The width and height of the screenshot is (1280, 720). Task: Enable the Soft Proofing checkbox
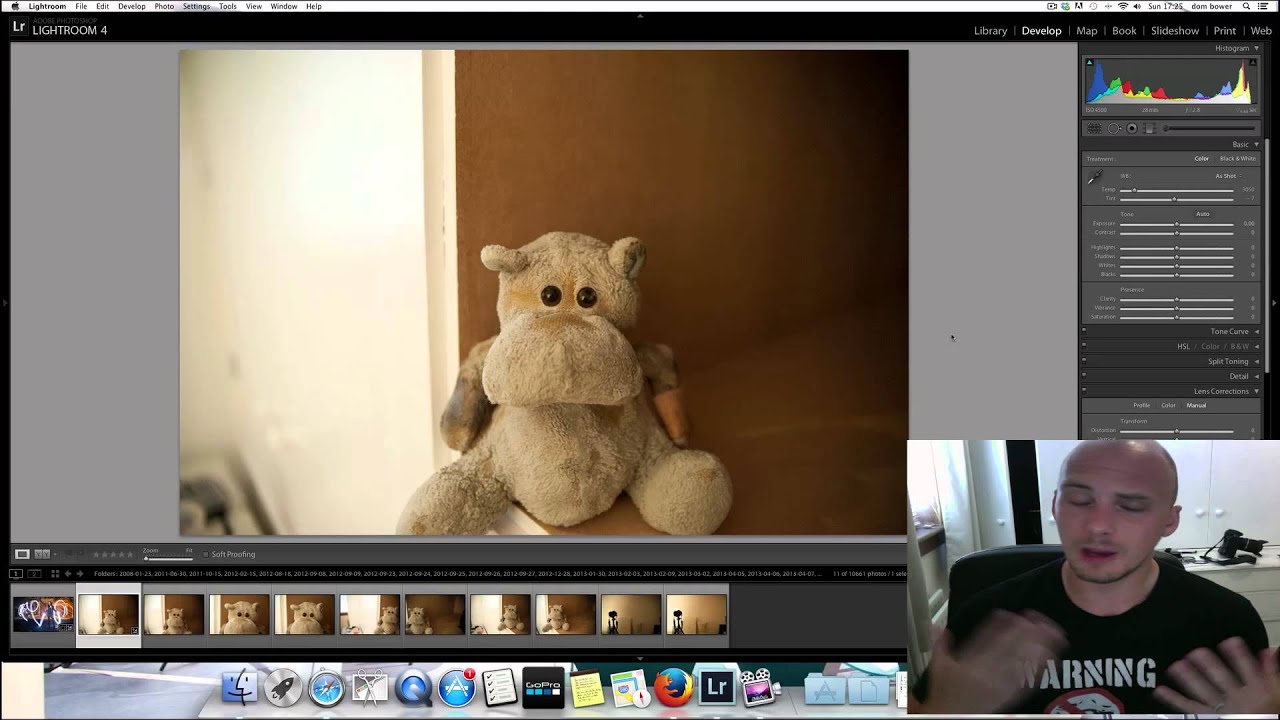coord(206,554)
